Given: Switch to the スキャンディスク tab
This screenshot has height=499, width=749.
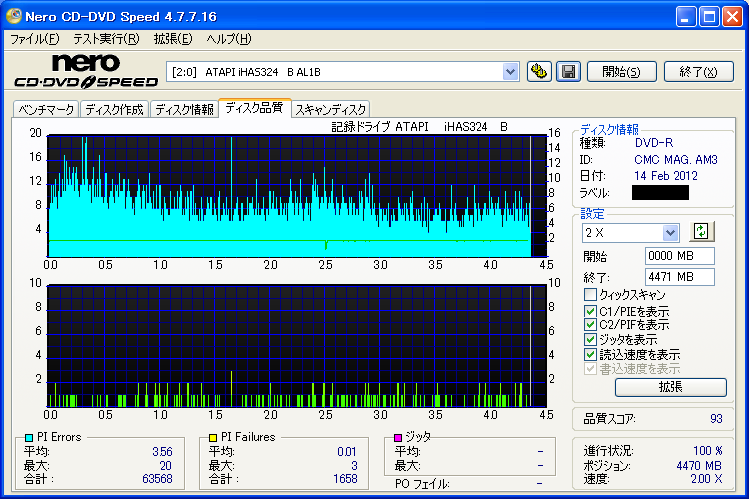Looking at the screenshot, I should point(331,109).
